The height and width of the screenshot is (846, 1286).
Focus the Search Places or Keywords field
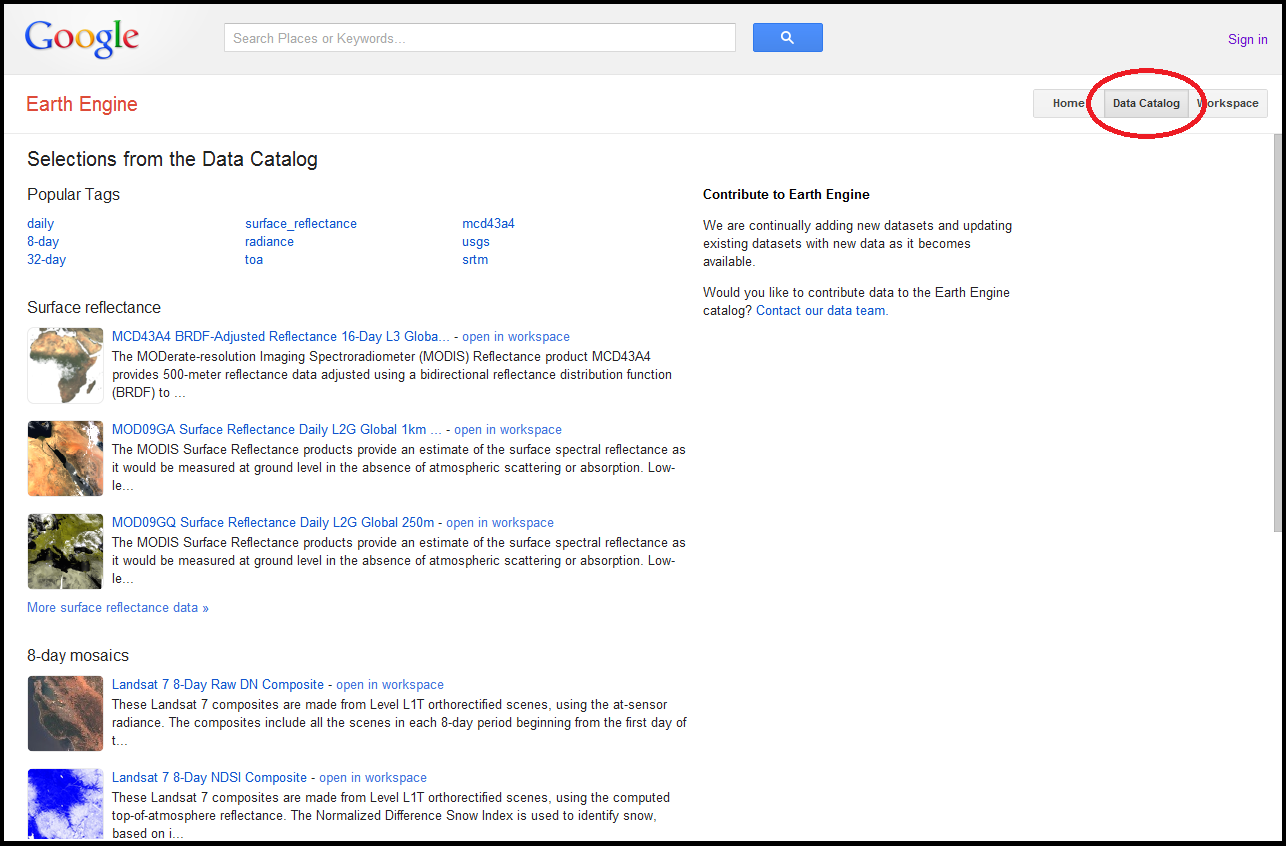pos(480,38)
